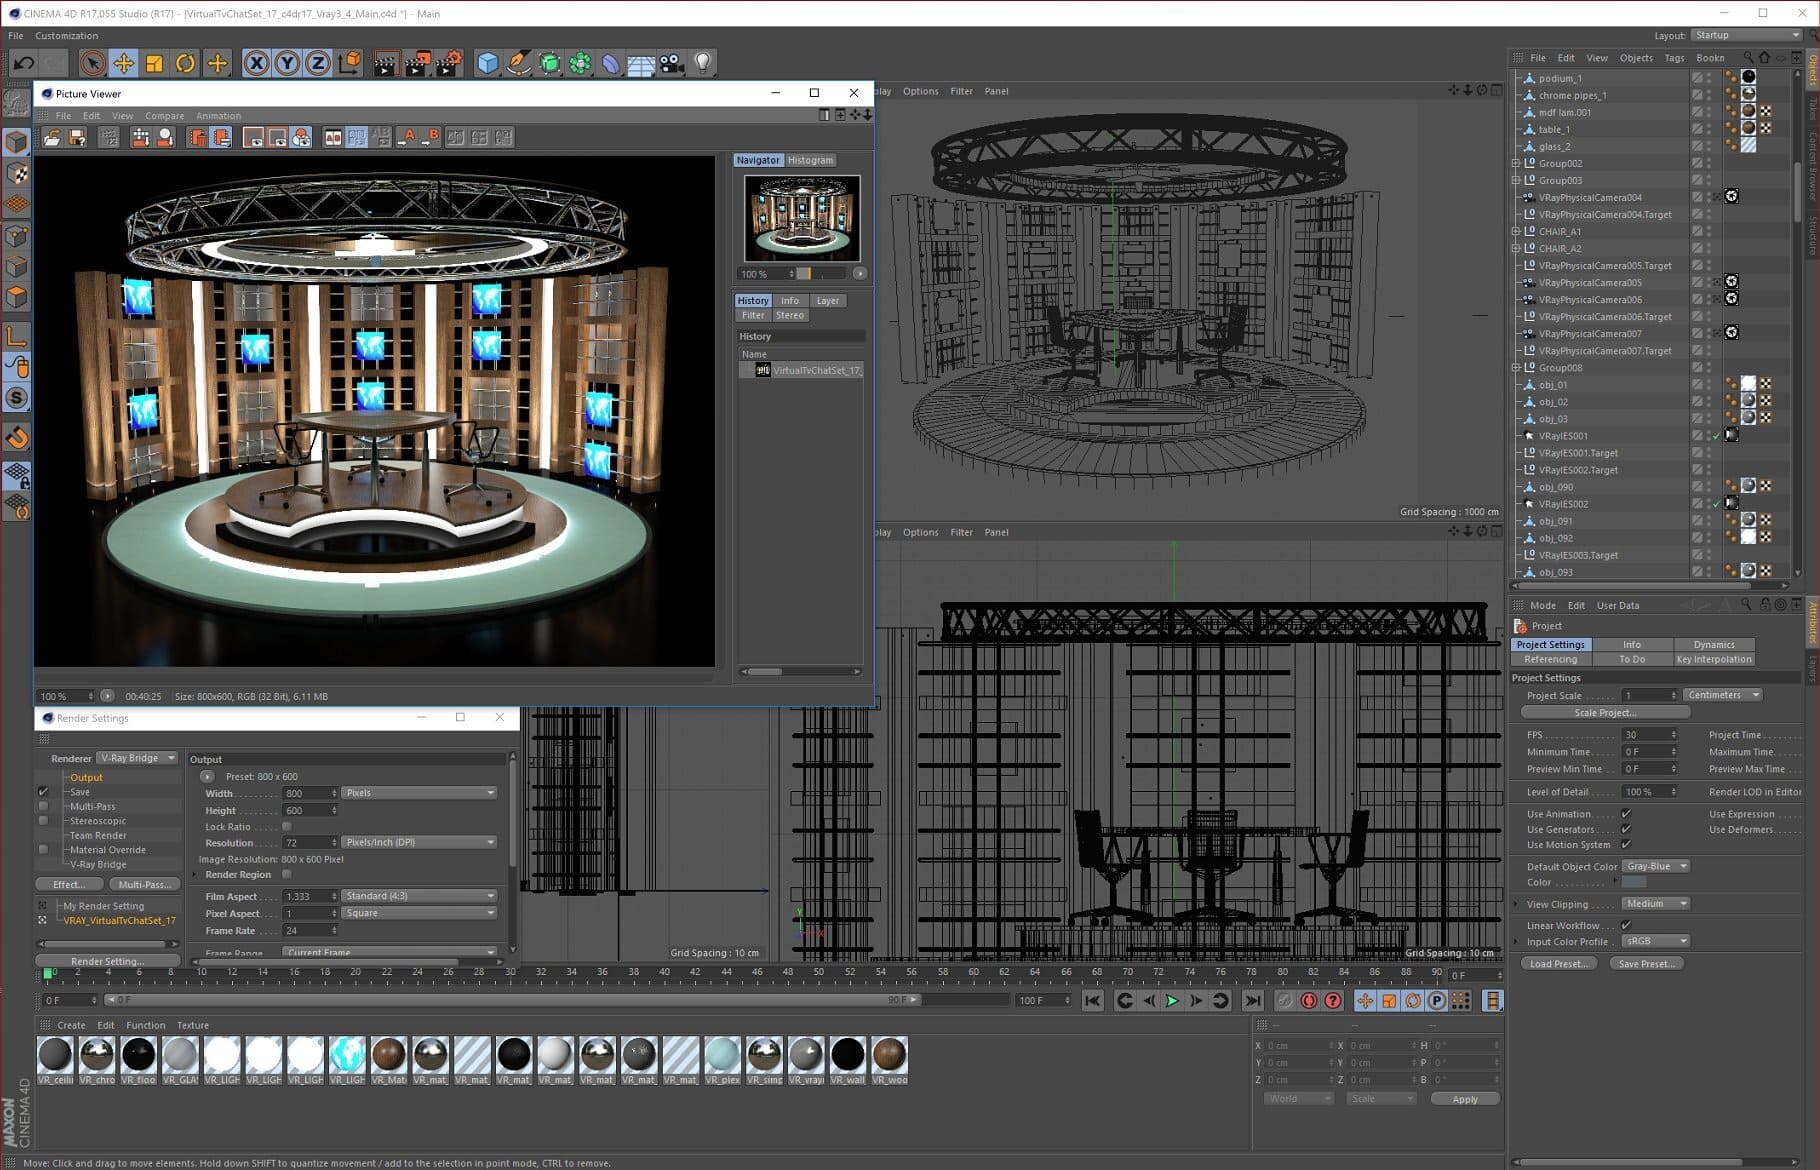Click the Undo arrow in main toolbar
Screen dimensions: 1820x1170
tap(23, 64)
